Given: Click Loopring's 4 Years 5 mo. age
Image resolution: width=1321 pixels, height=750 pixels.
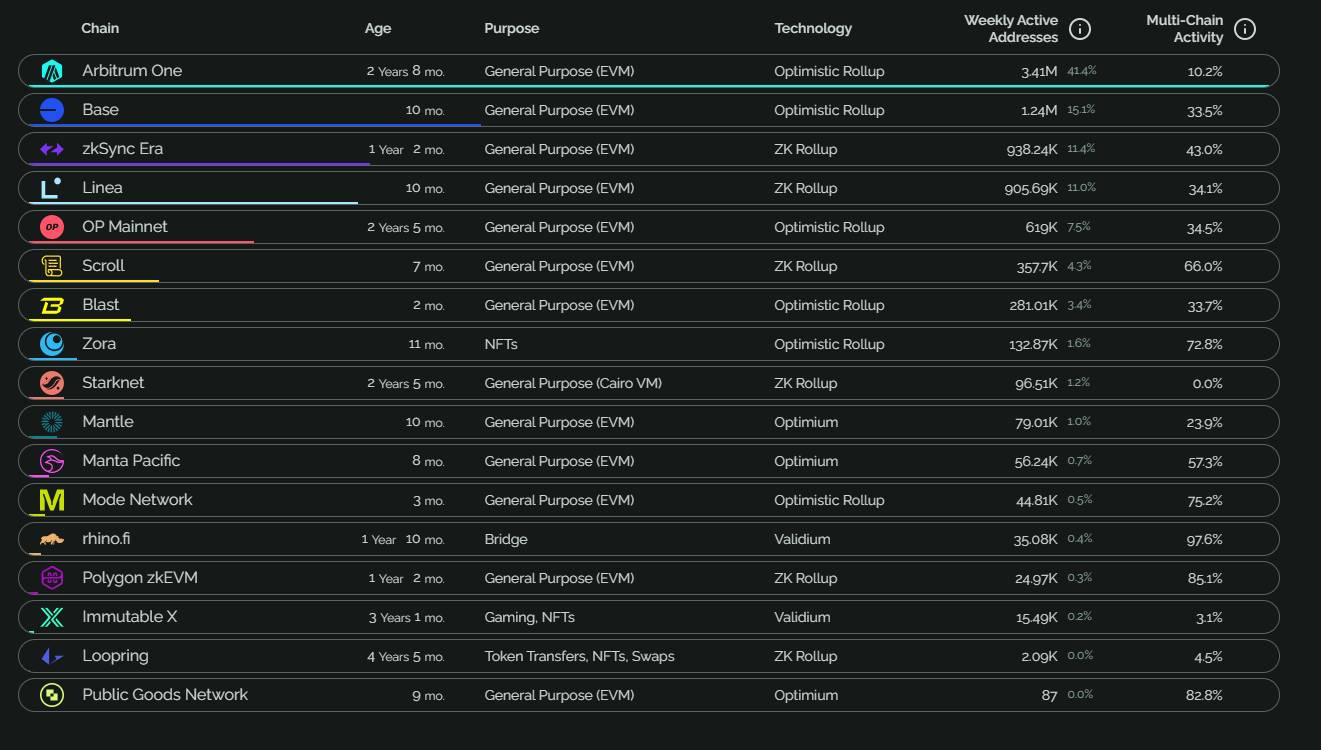Looking at the screenshot, I should [406, 656].
